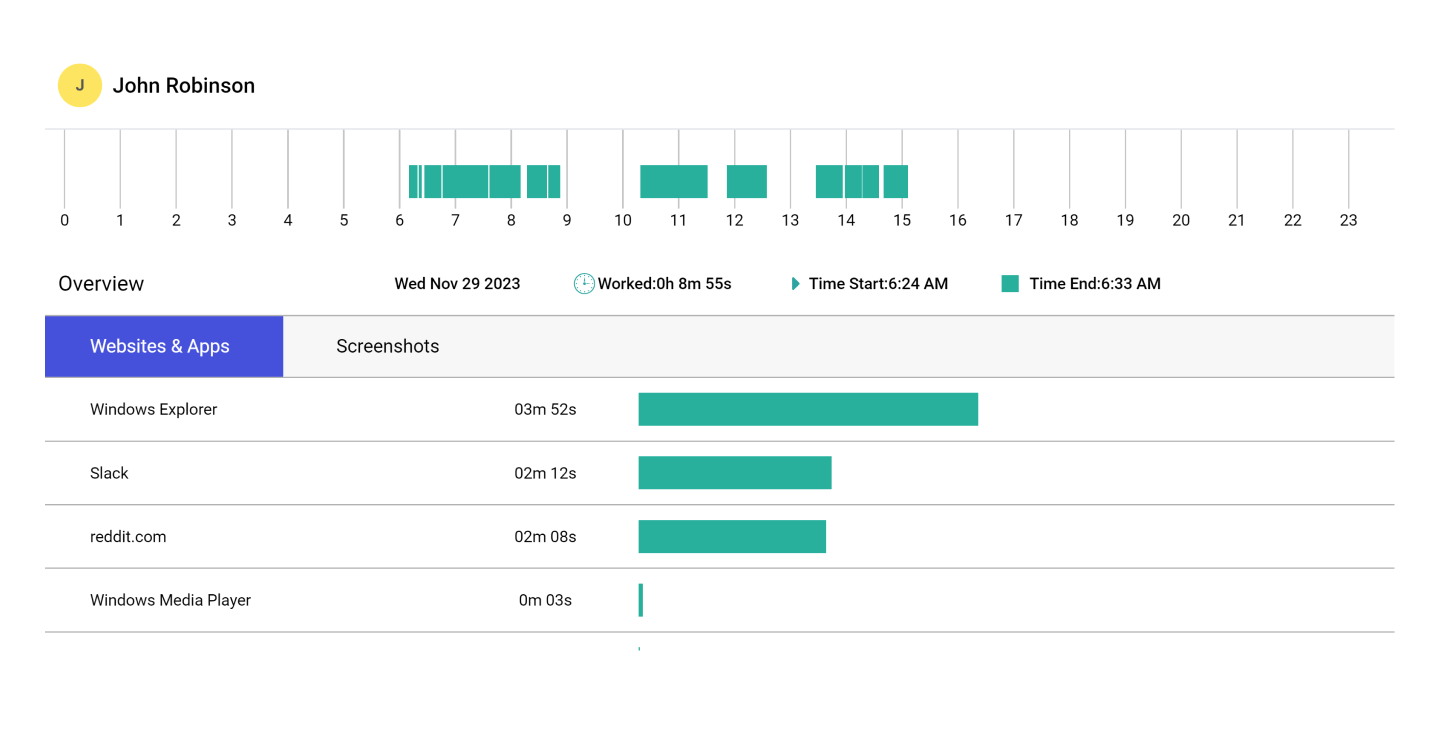Select the activity block at hour 11
This screenshot has width=1440, height=729.
674,181
